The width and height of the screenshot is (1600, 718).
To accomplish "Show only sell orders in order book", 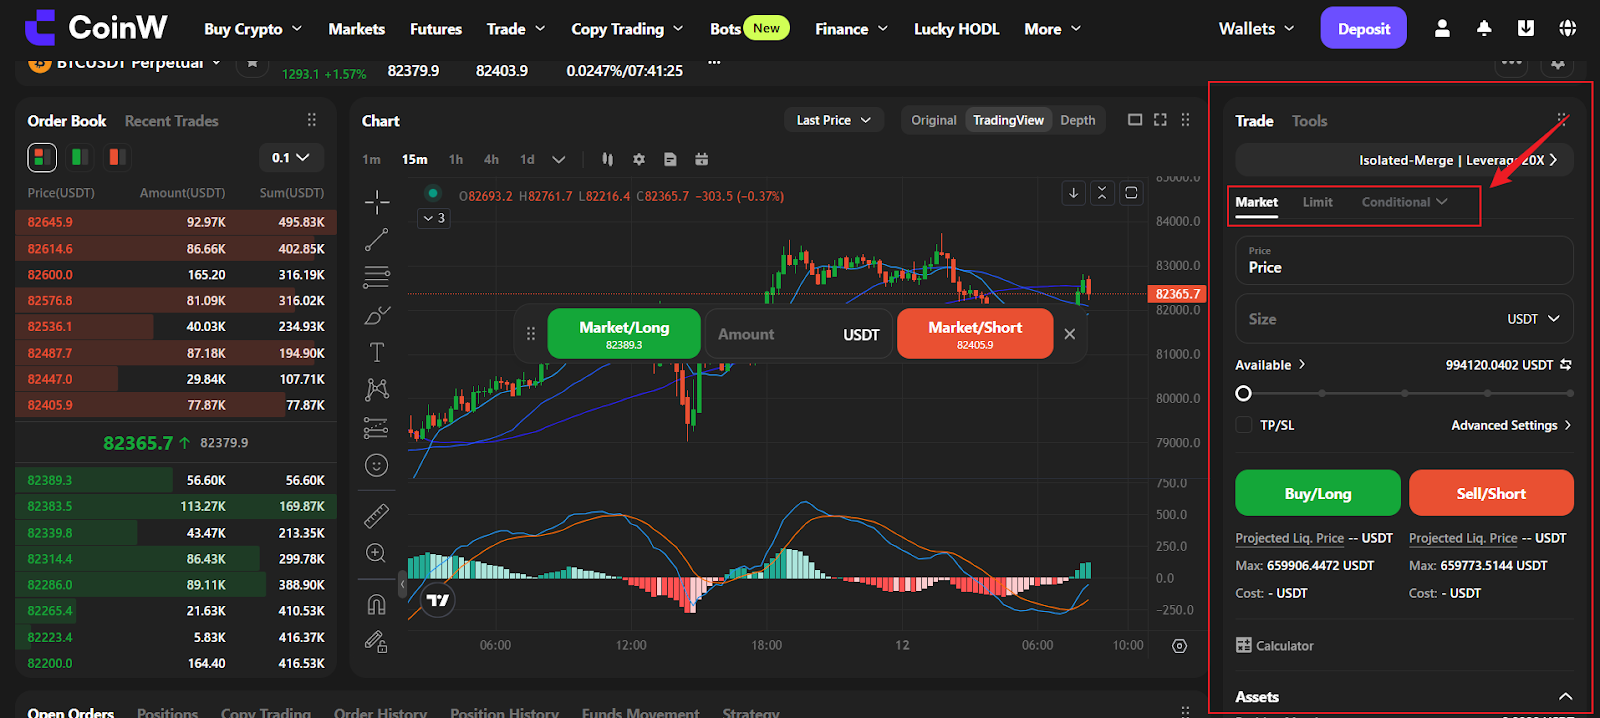I will [117, 157].
